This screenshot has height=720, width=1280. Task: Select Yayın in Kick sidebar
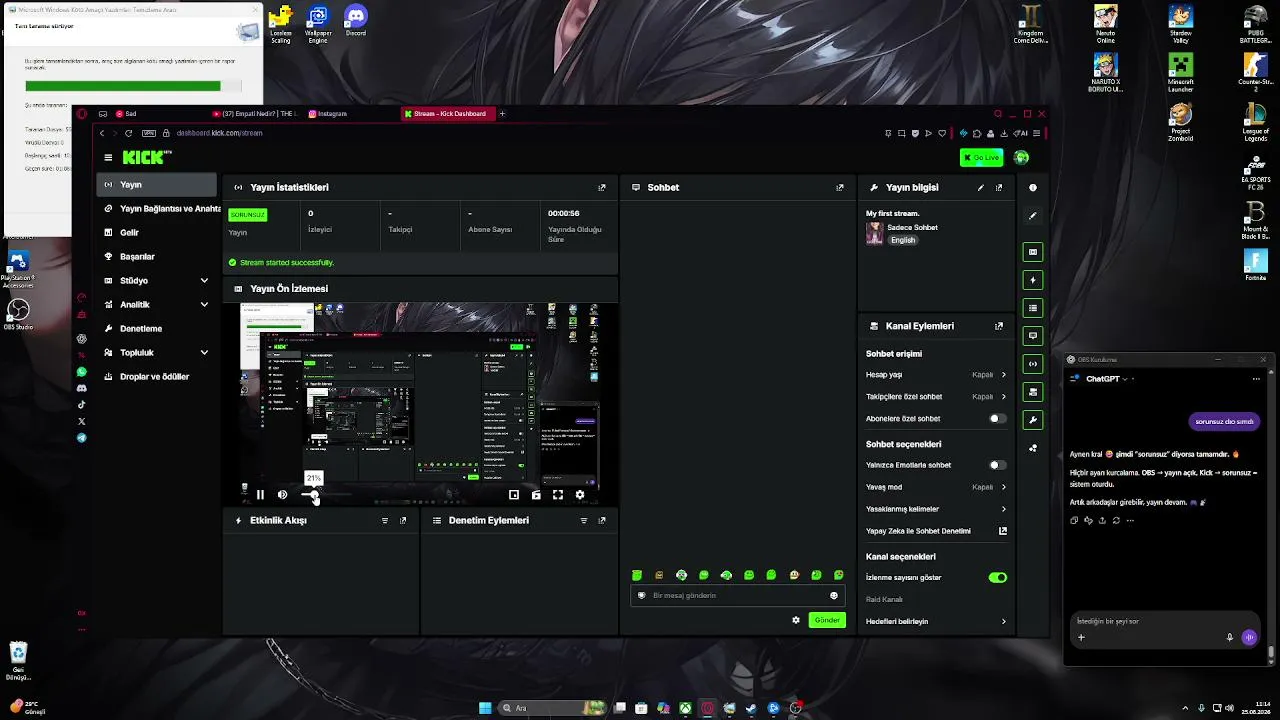(157, 185)
